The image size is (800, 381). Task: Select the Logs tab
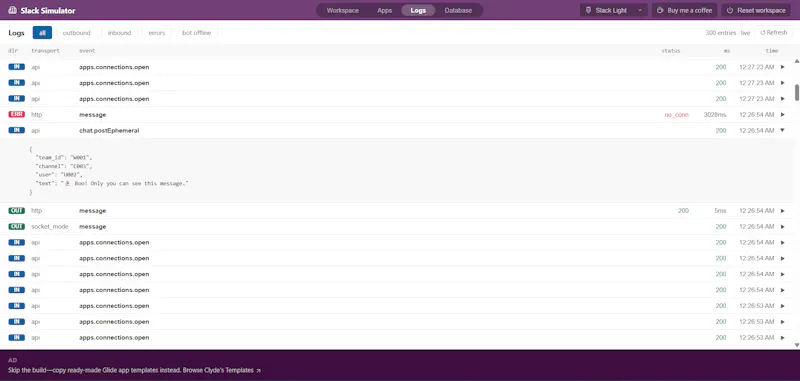418,10
